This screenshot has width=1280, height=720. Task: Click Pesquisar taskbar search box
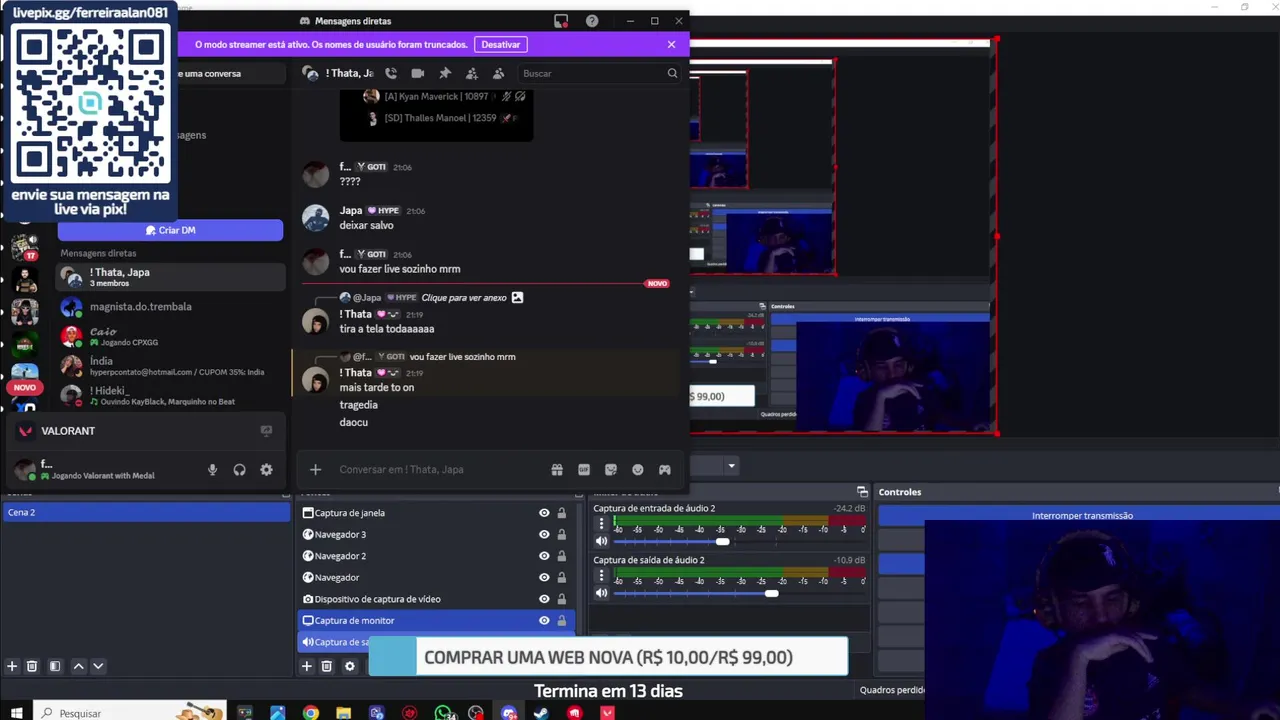coord(130,713)
